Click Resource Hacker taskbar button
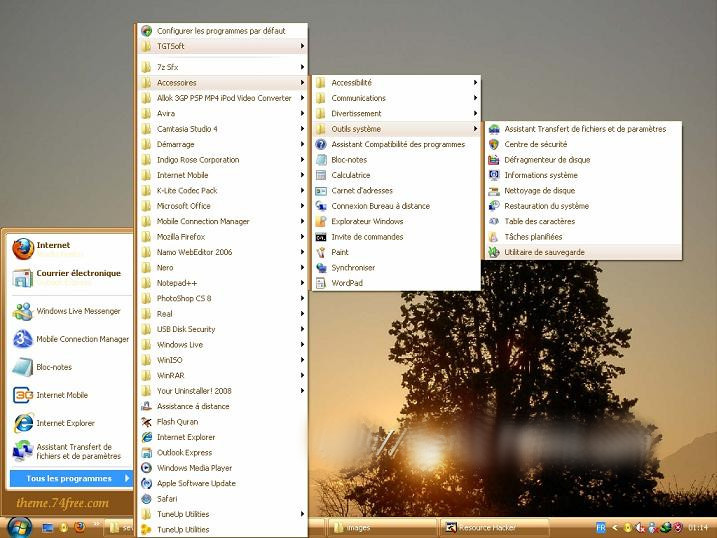Screen dimensions: 717x538 [493, 527]
